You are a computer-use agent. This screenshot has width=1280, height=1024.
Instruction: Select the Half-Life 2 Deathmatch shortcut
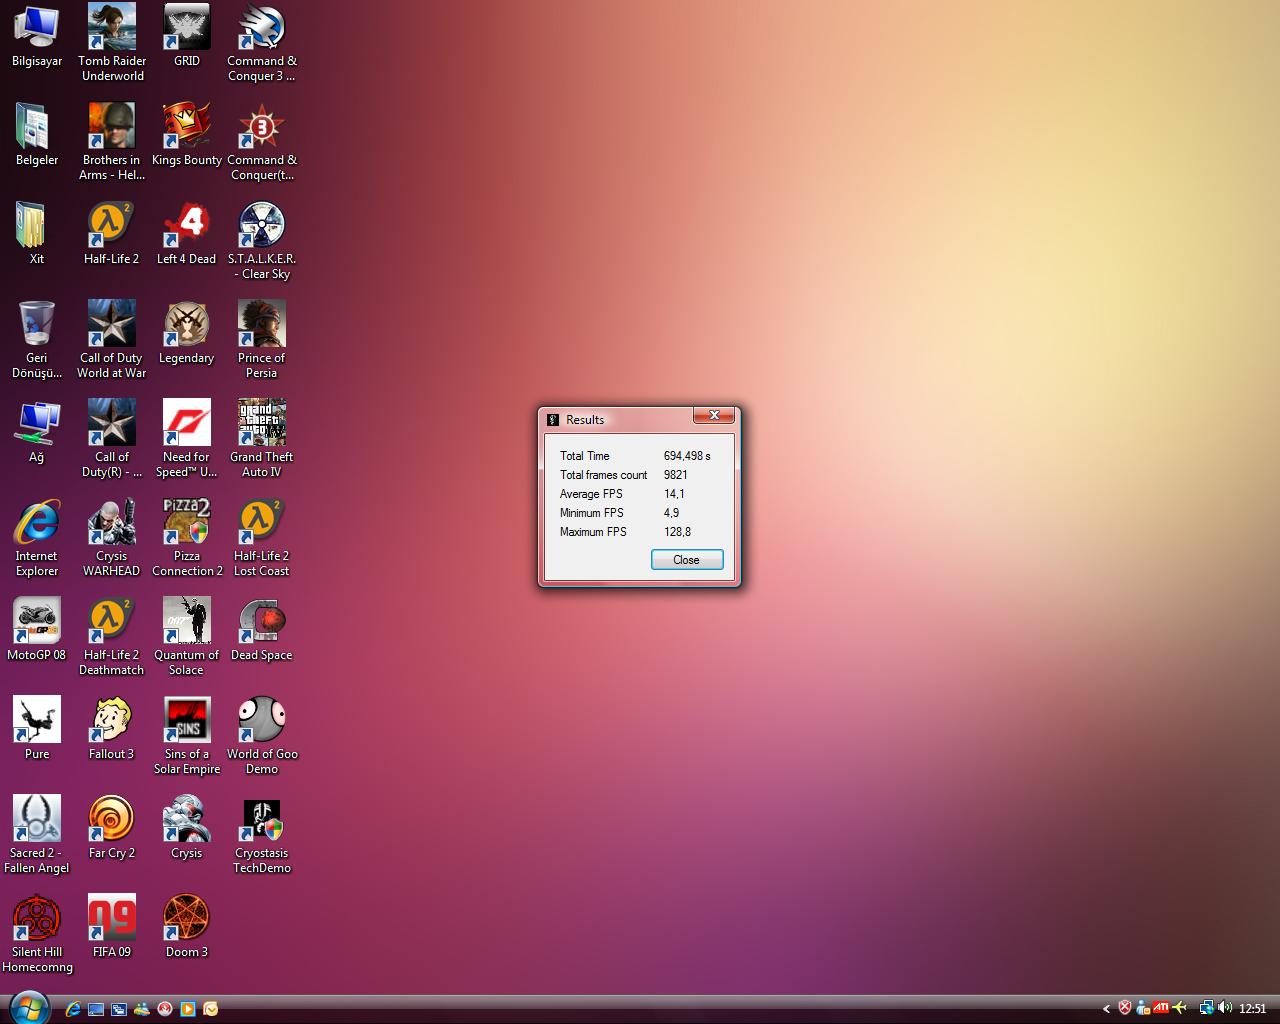point(112,636)
